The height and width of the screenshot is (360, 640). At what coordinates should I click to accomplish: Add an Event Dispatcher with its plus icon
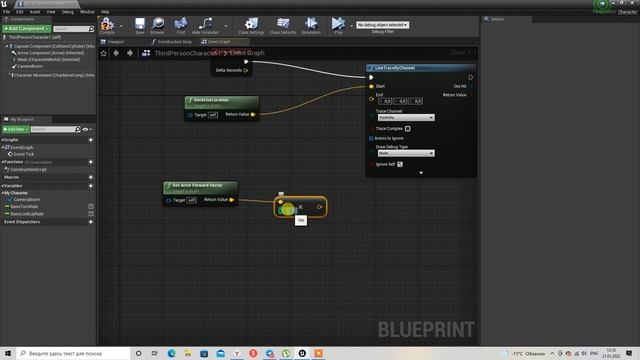click(x=91, y=222)
